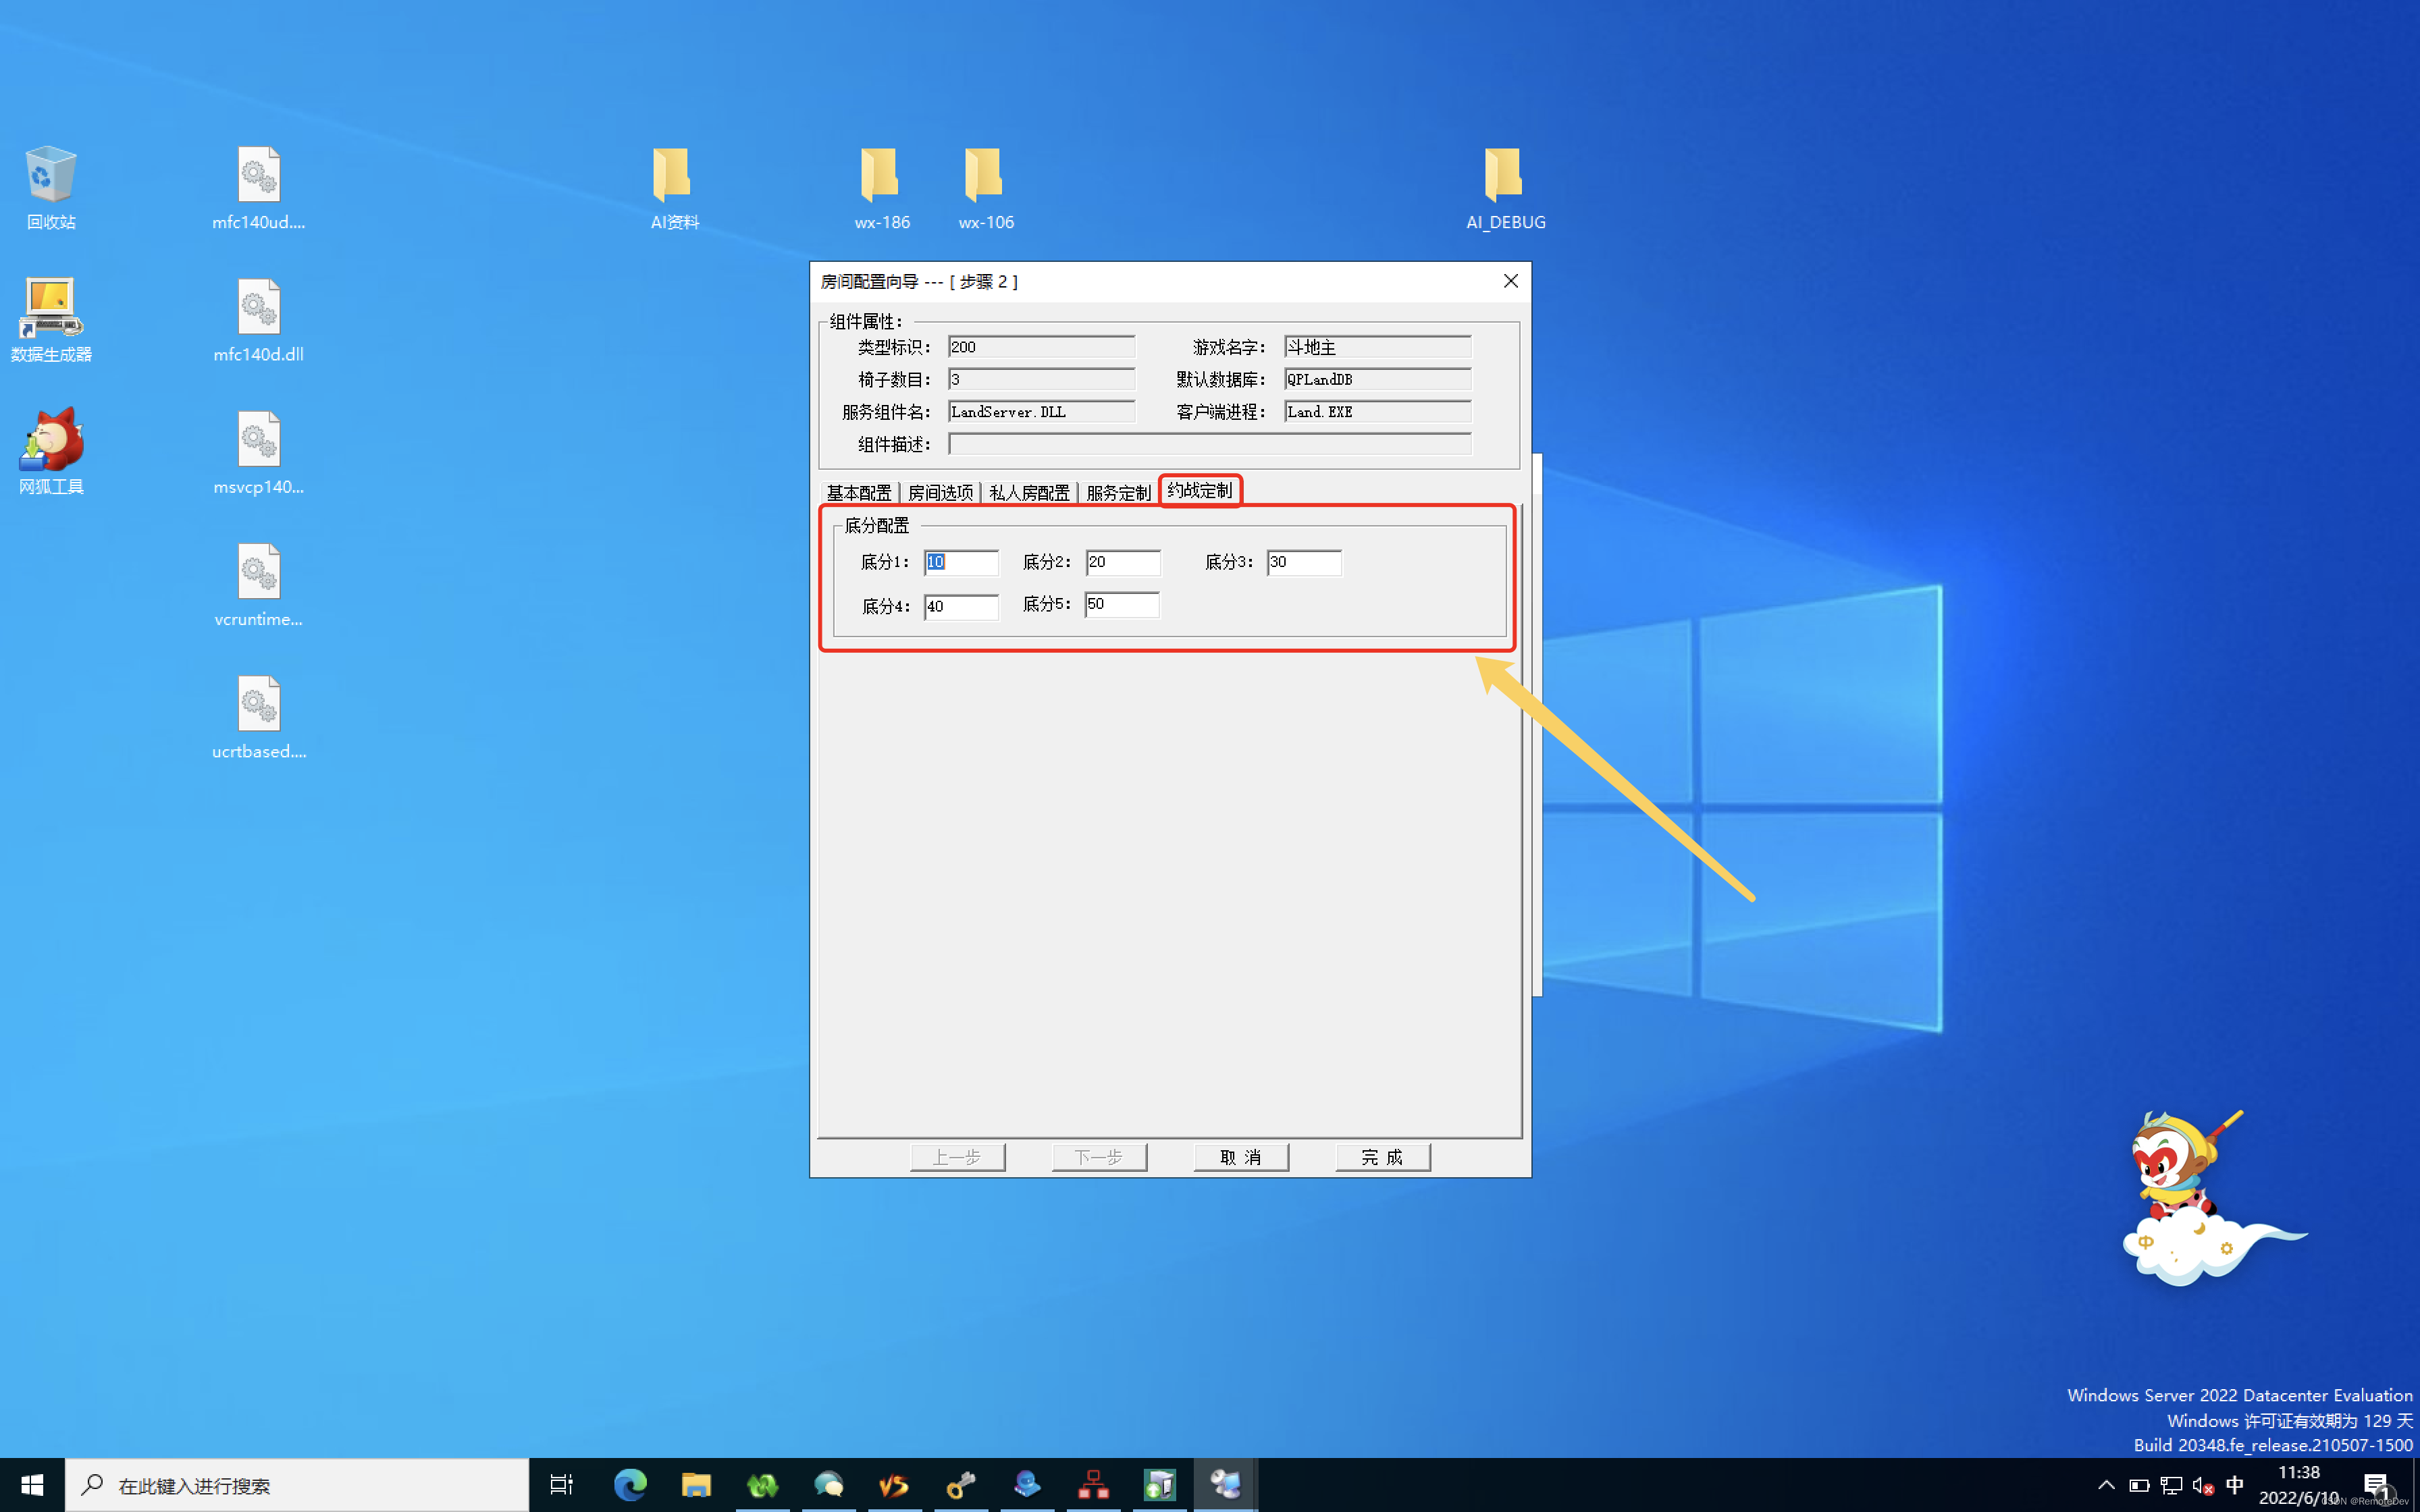Open File Explorer from the taskbar
2420x1512 pixels.
(x=696, y=1485)
